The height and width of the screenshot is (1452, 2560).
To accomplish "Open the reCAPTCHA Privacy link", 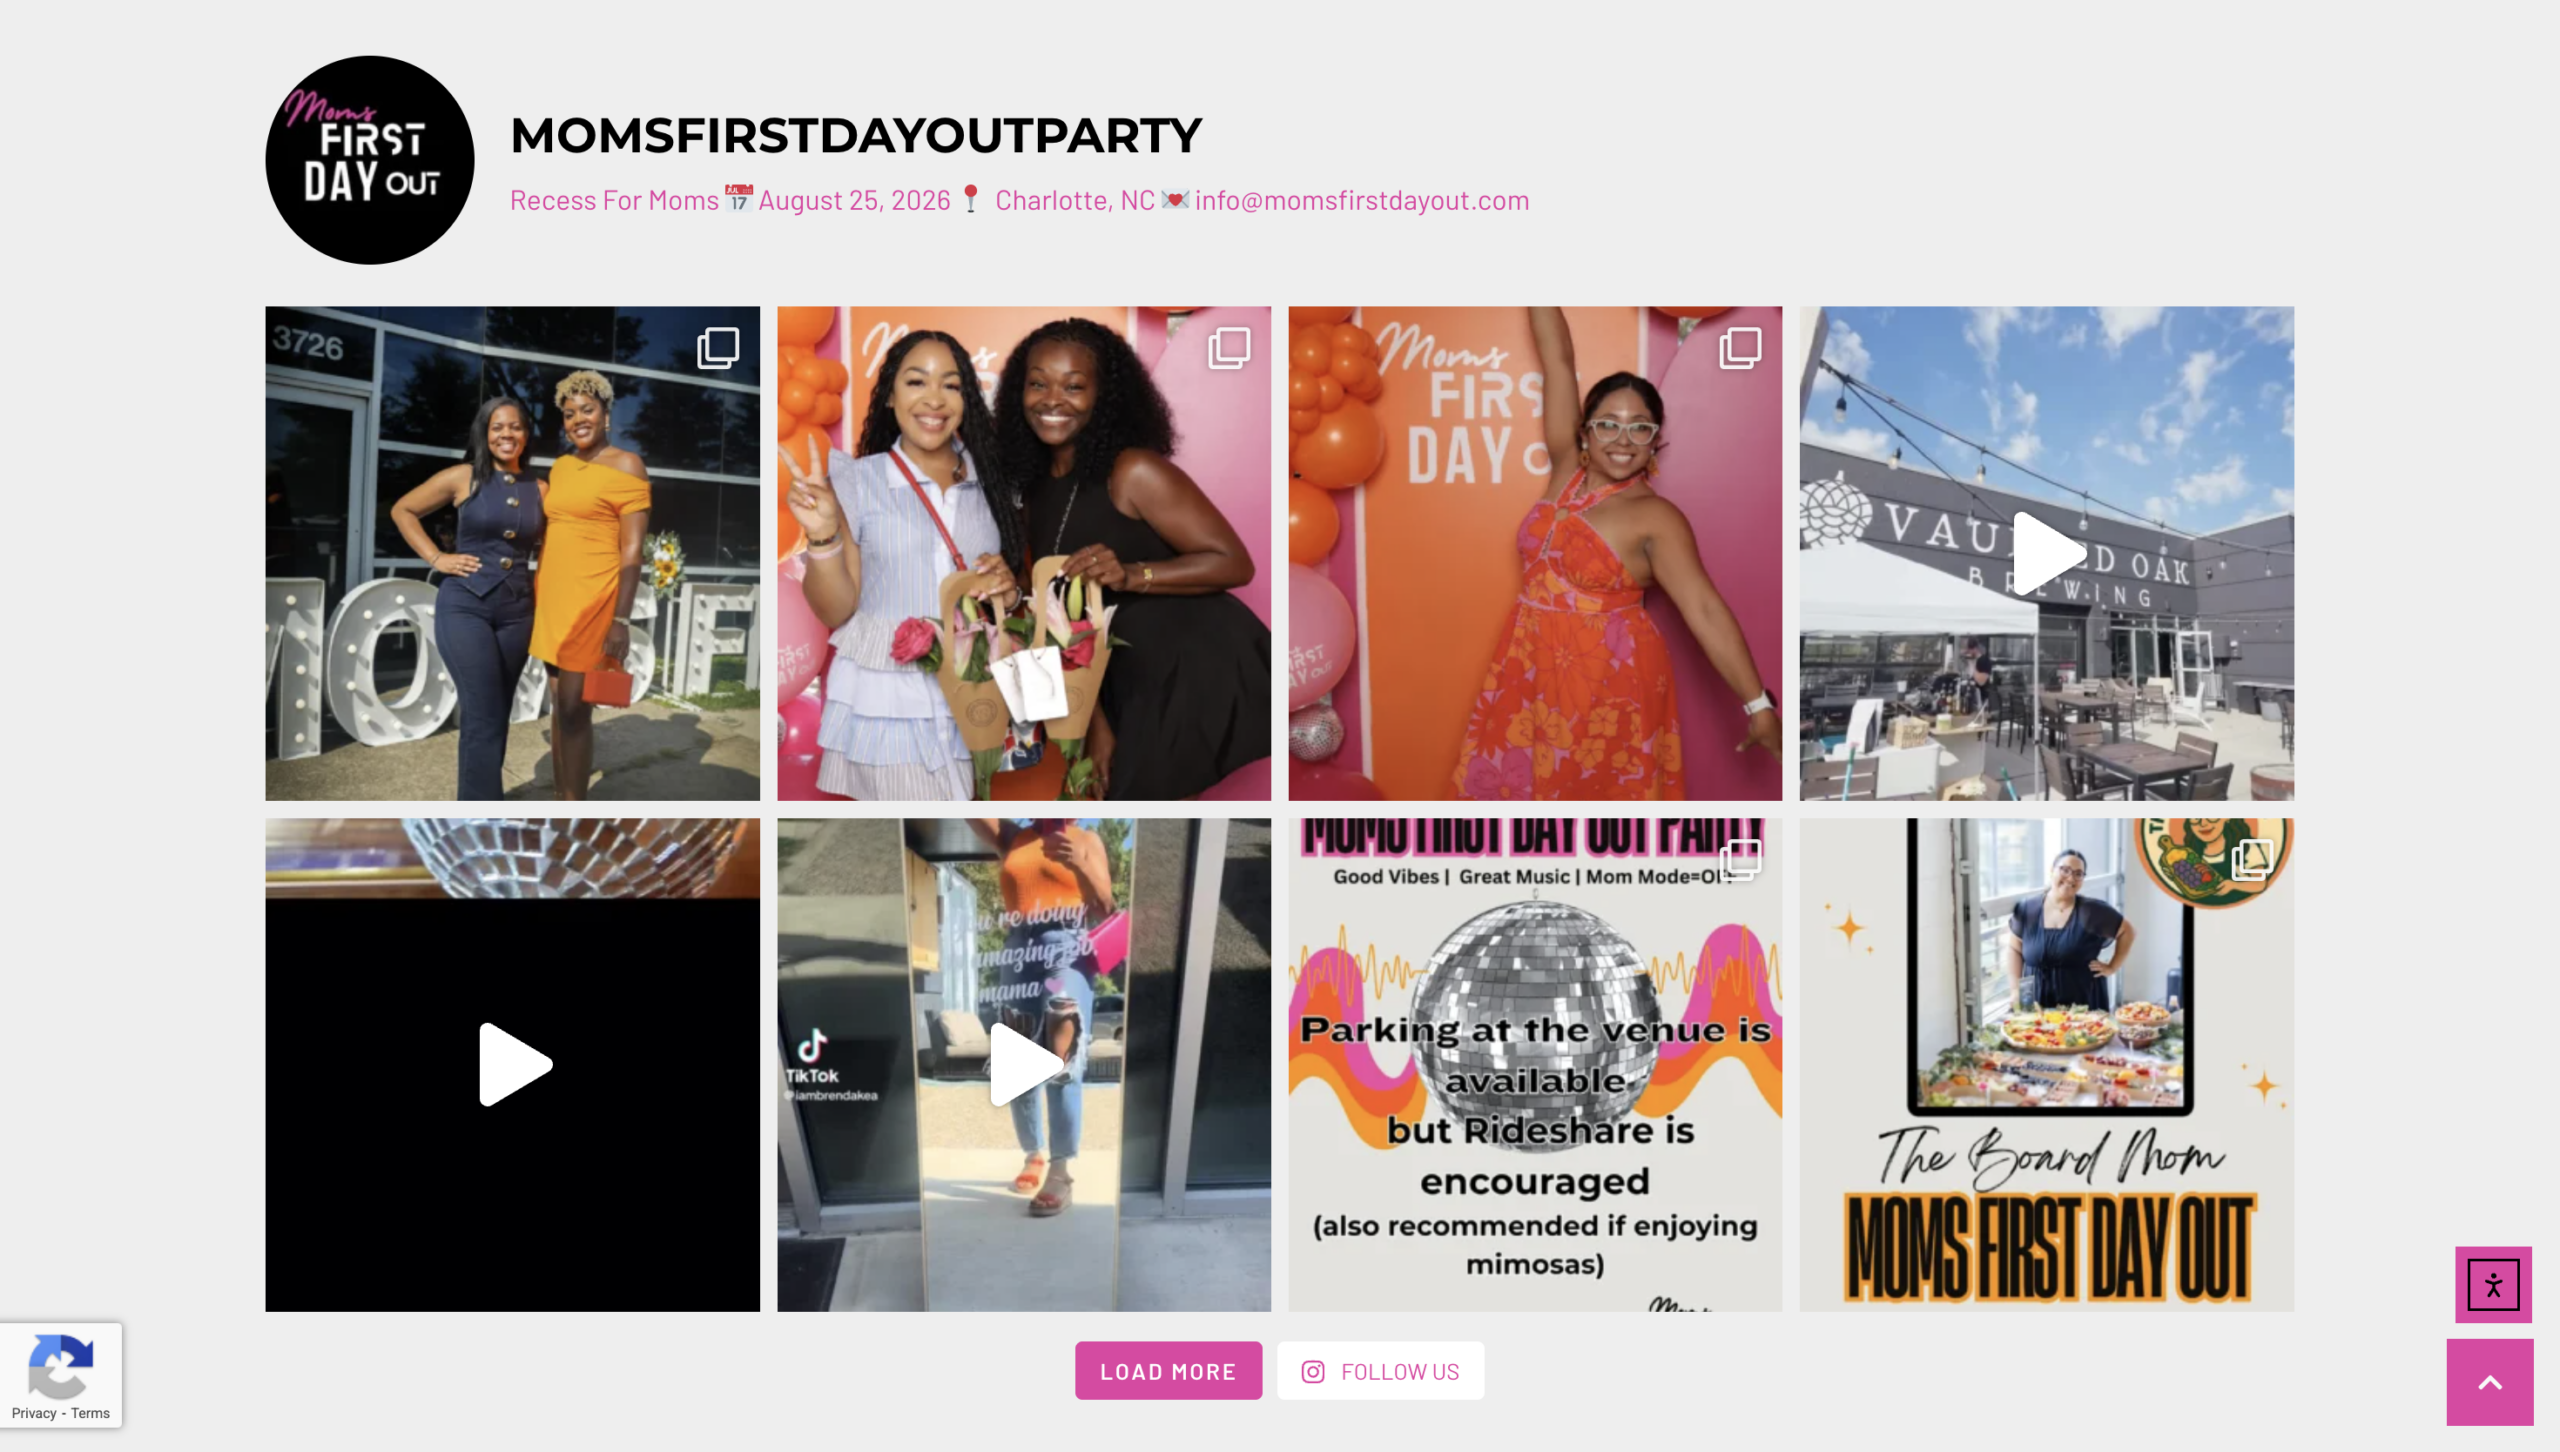I will tap(34, 1413).
